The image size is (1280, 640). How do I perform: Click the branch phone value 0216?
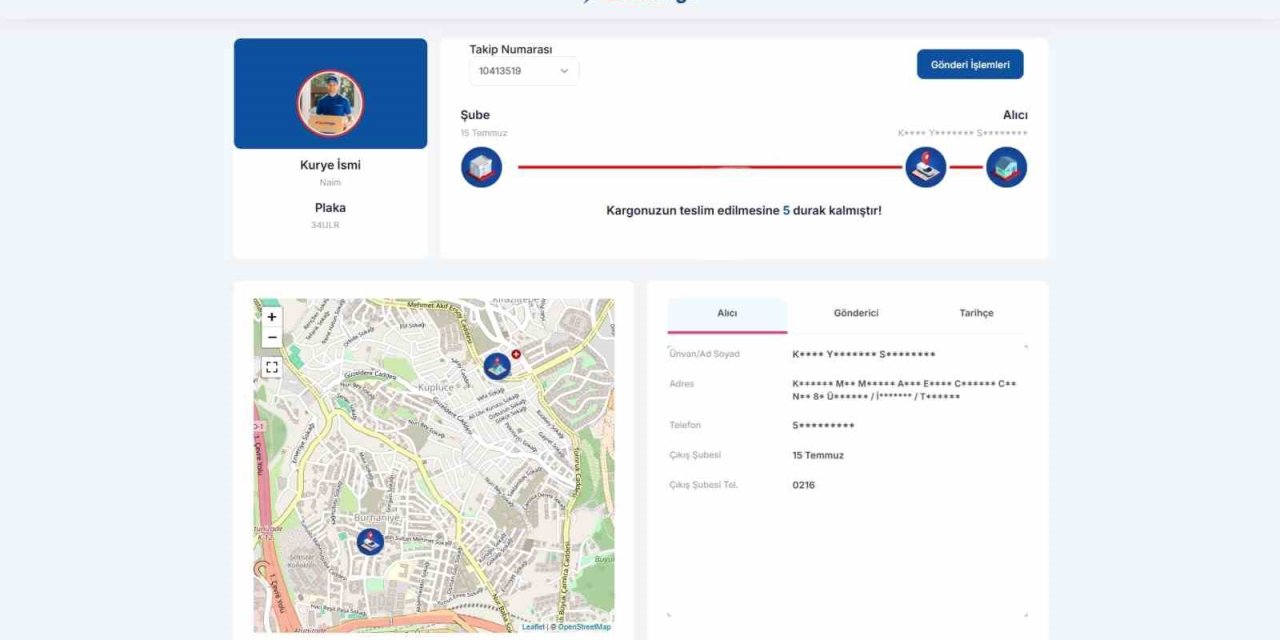(x=803, y=485)
